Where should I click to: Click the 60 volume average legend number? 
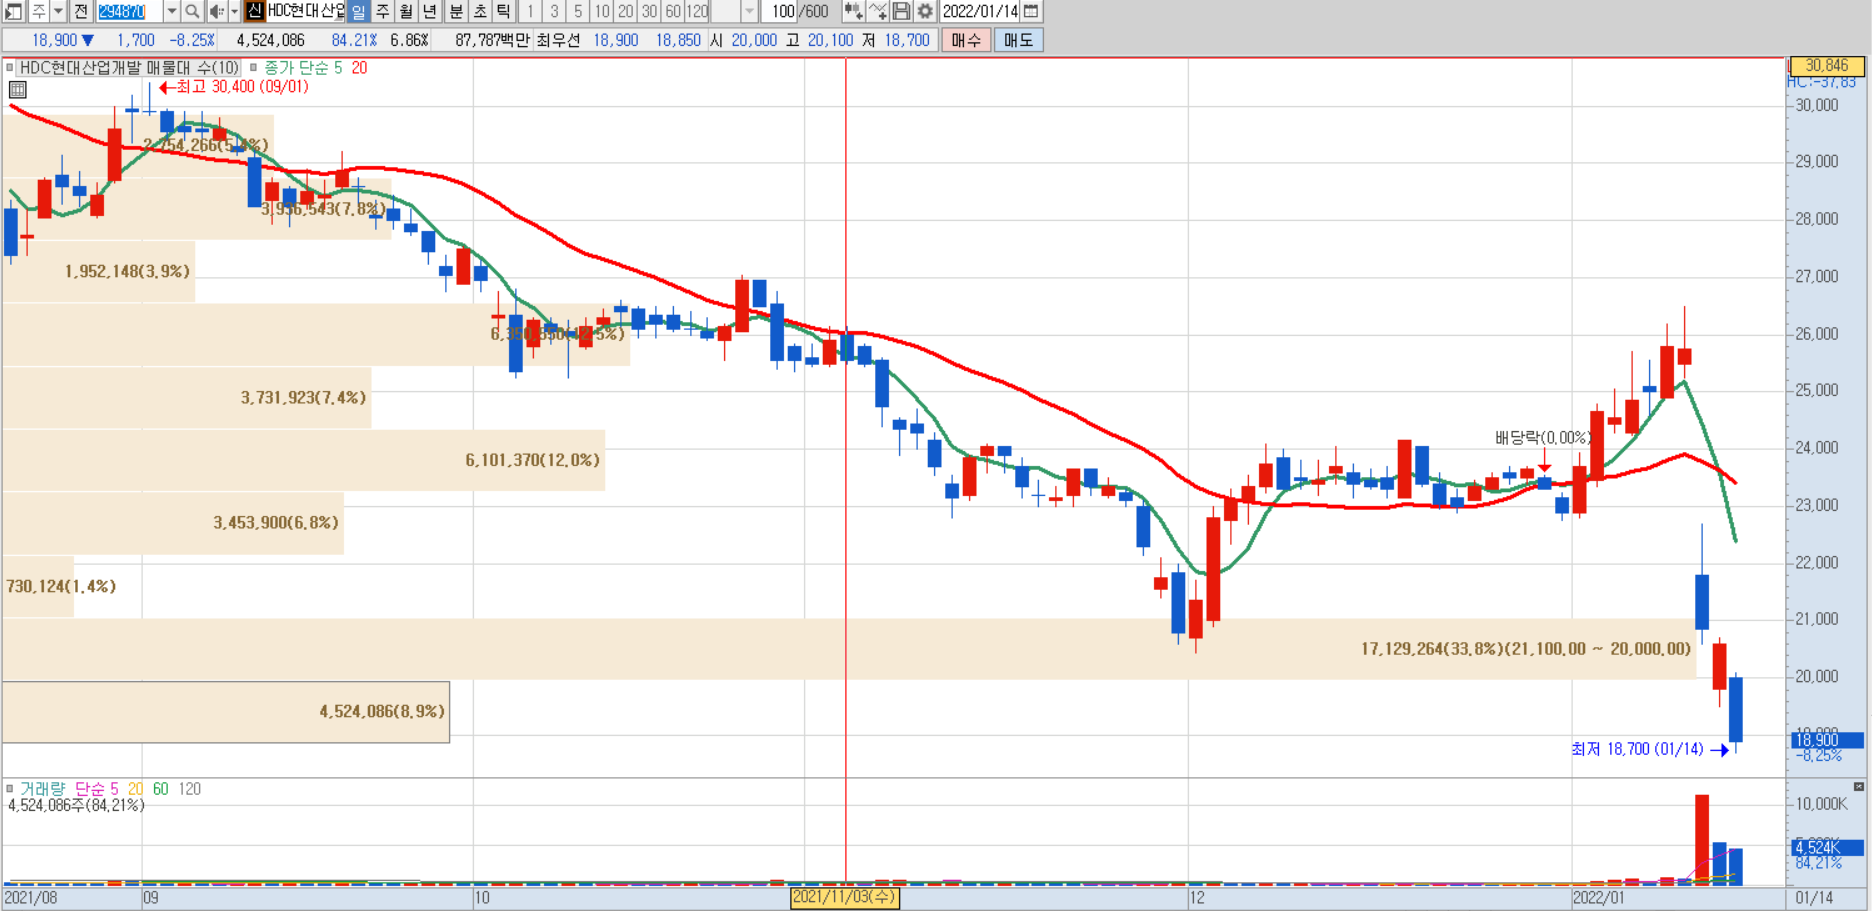160,789
